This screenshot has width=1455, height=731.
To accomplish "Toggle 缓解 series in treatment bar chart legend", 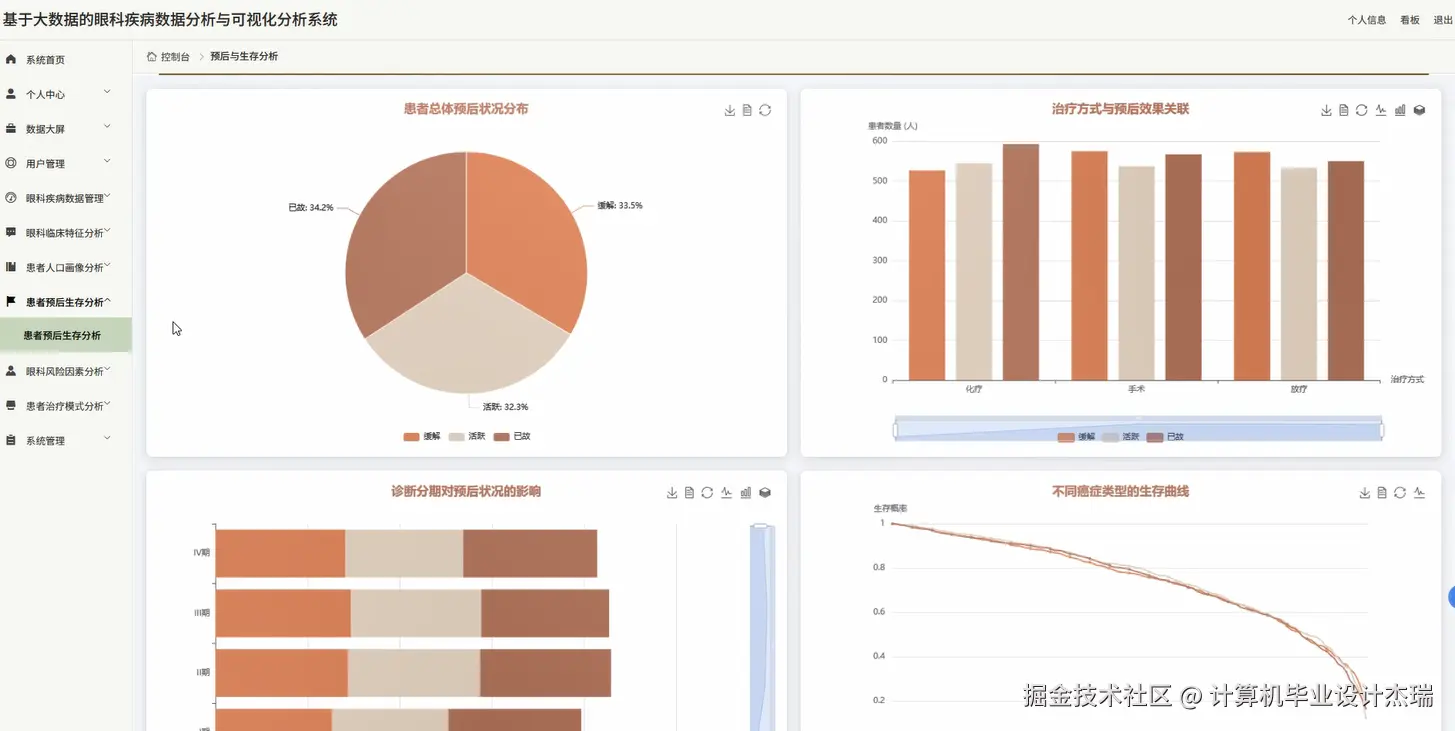I will point(1076,437).
